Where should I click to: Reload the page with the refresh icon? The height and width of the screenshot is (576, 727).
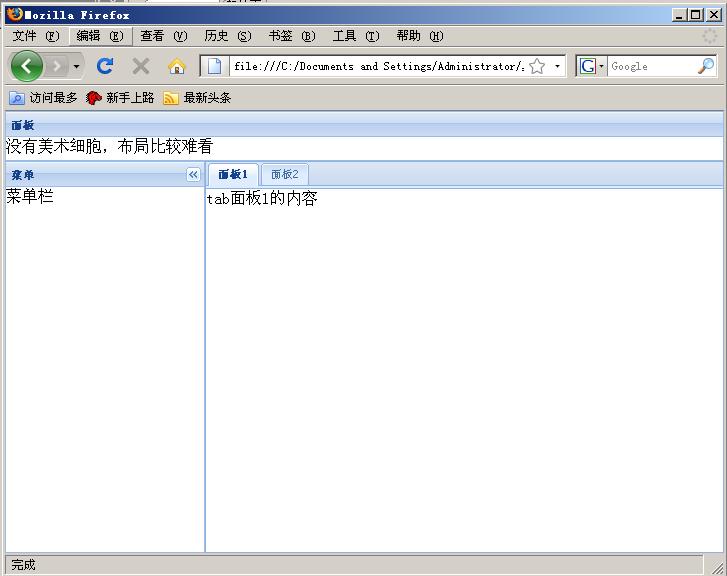coord(105,66)
